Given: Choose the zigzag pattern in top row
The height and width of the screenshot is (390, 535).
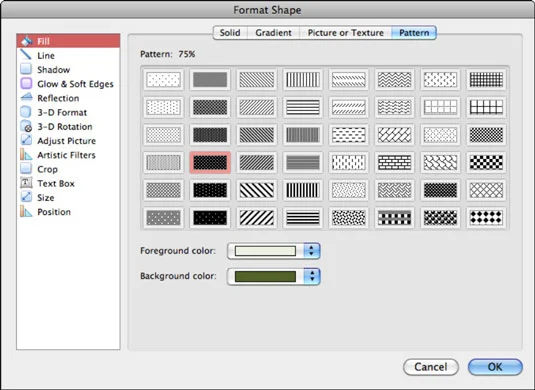Looking at the screenshot, I should coord(394,80).
